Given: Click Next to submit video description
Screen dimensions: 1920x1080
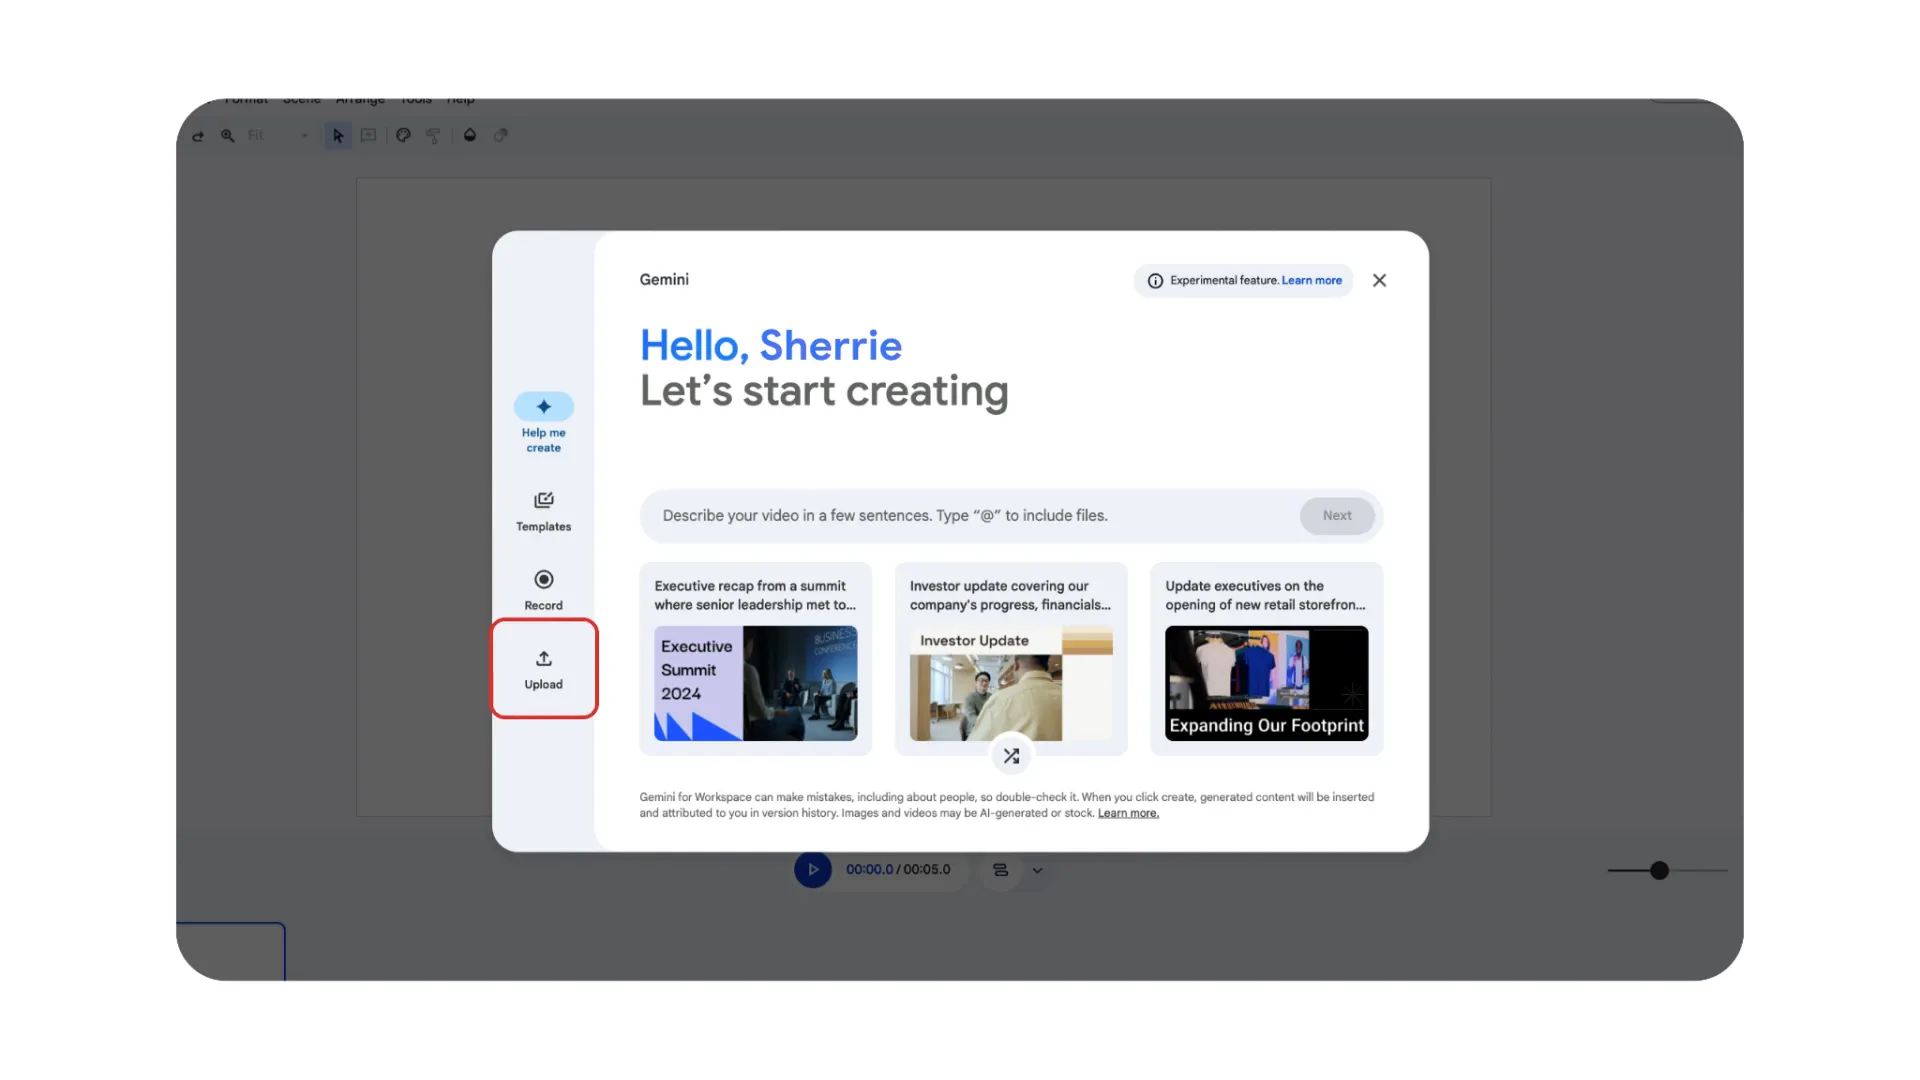Looking at the screenshot, I should tap(1336, 516).
